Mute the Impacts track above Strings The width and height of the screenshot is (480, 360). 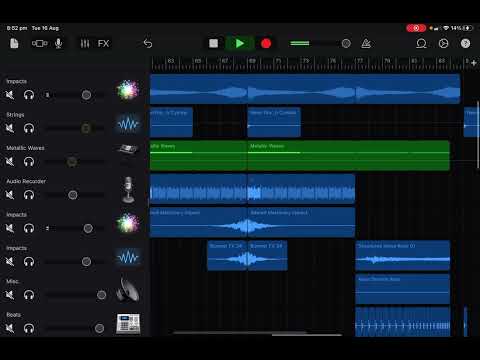(x=10, y=95)
